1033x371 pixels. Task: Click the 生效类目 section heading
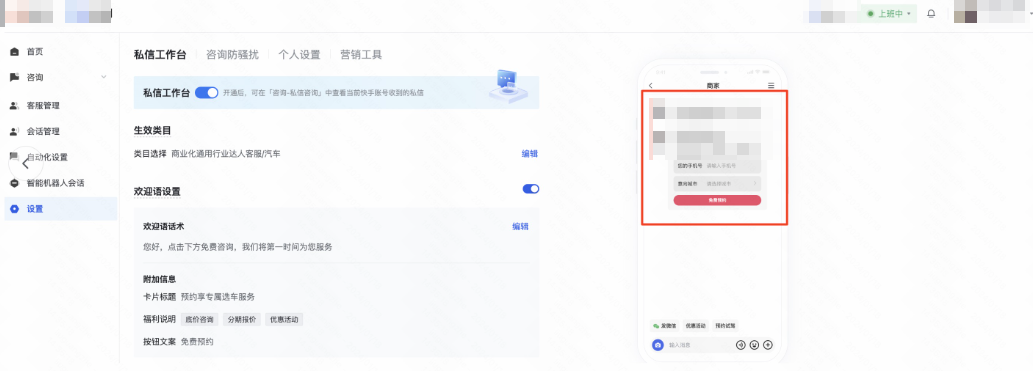pyautogui.click(x=153, y=130)
